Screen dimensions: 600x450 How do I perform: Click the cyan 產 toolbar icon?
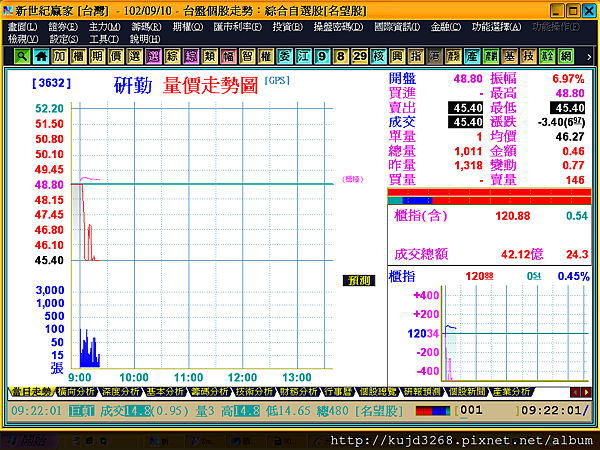(472, 57)
